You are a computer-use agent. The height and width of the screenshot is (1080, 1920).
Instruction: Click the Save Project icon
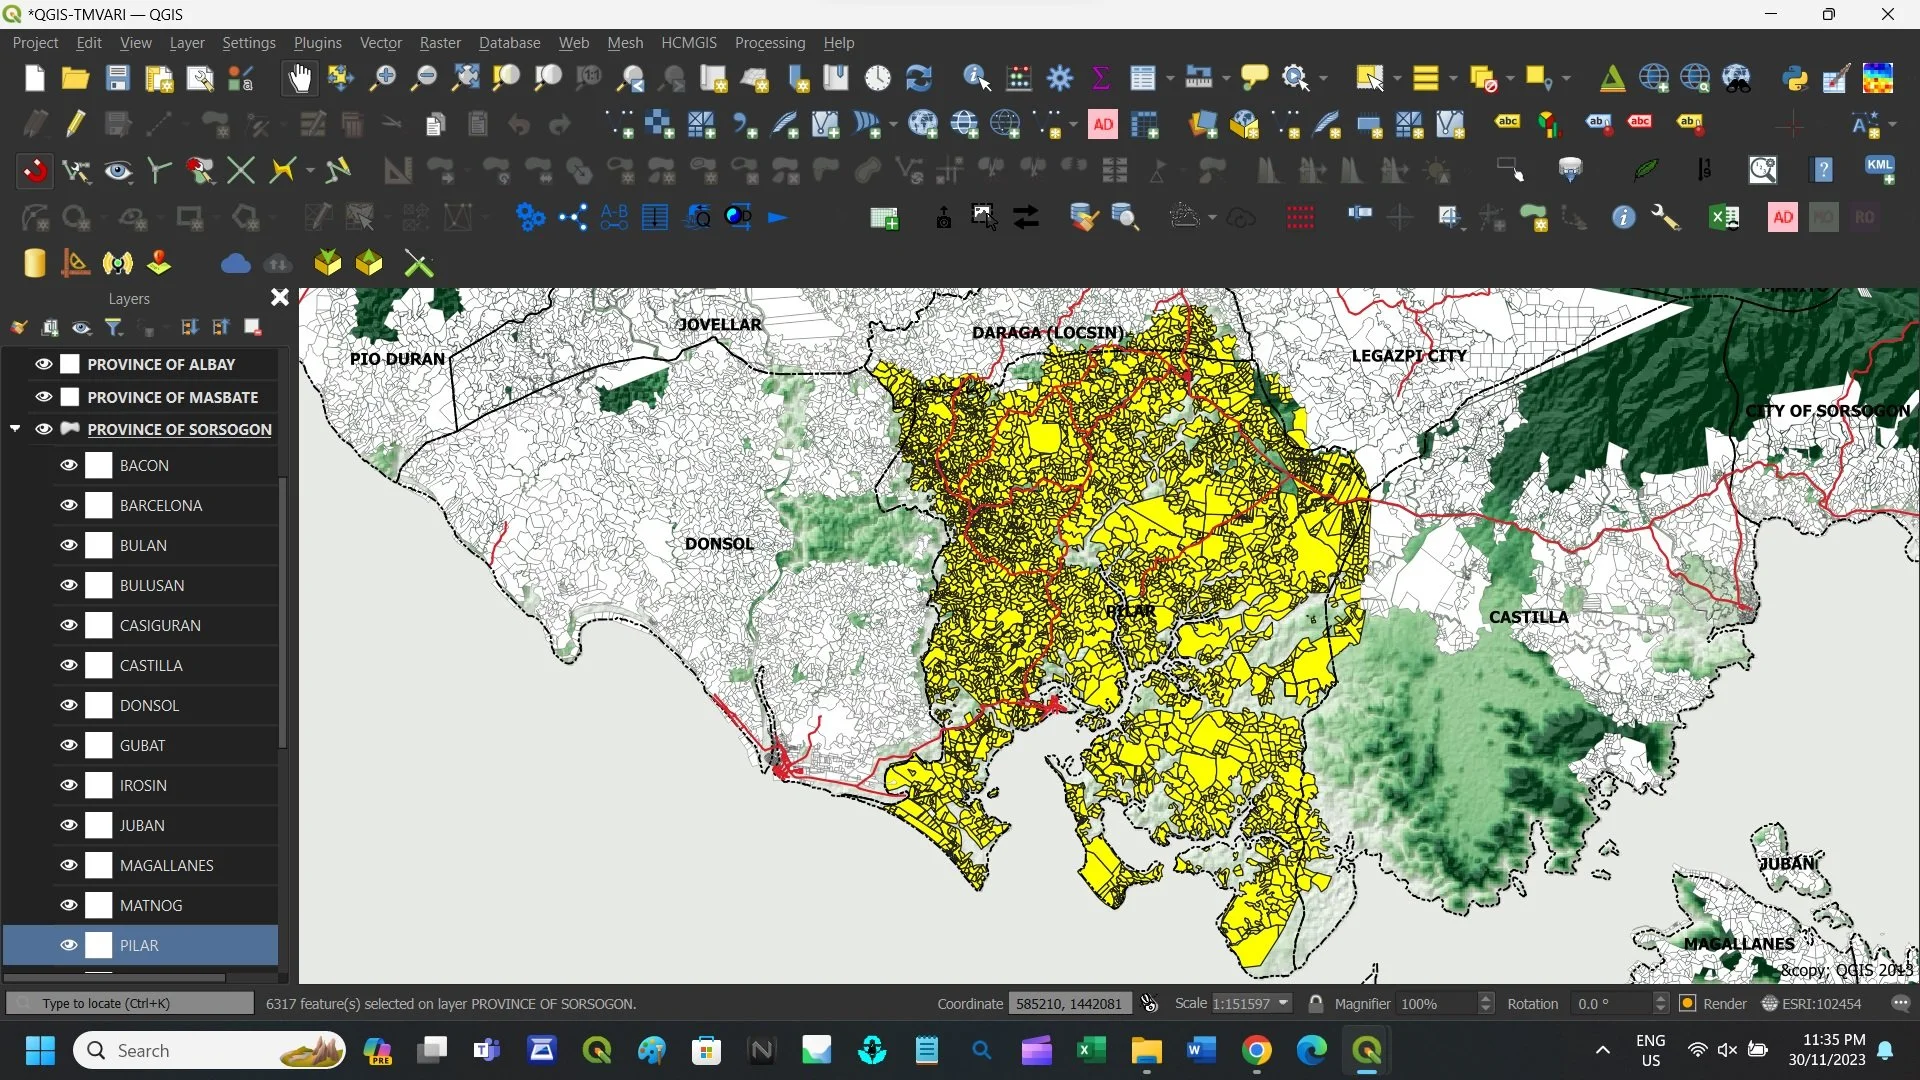118,78
